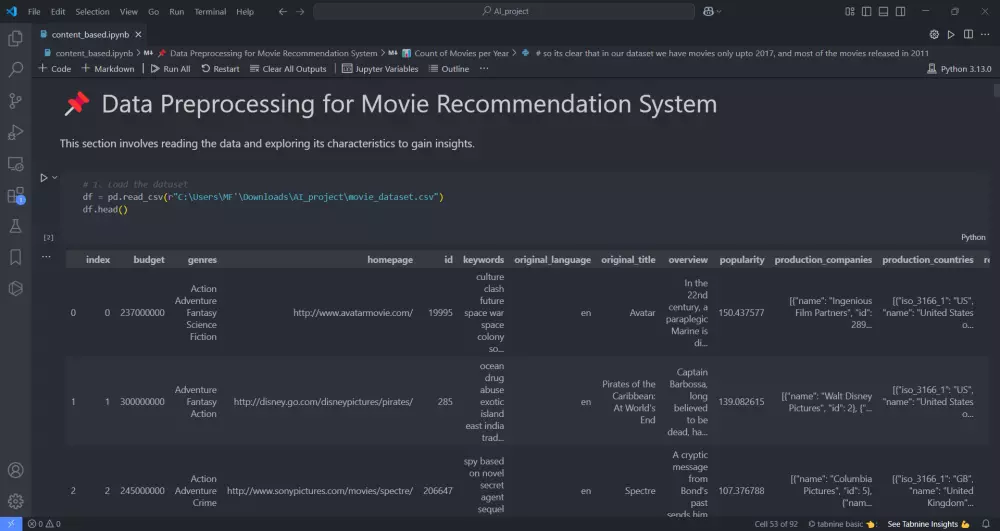Open Remote Explorer view
This screenshot has width=1000, height=531.
click(x=15, y=164)
